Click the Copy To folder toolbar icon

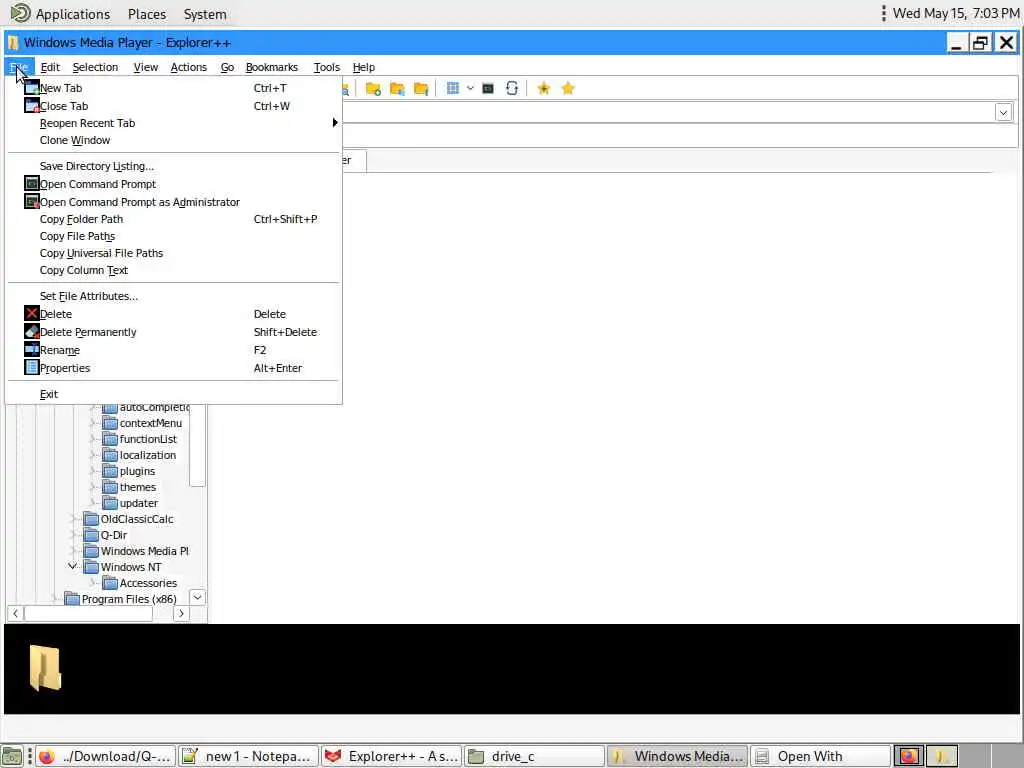397,88
